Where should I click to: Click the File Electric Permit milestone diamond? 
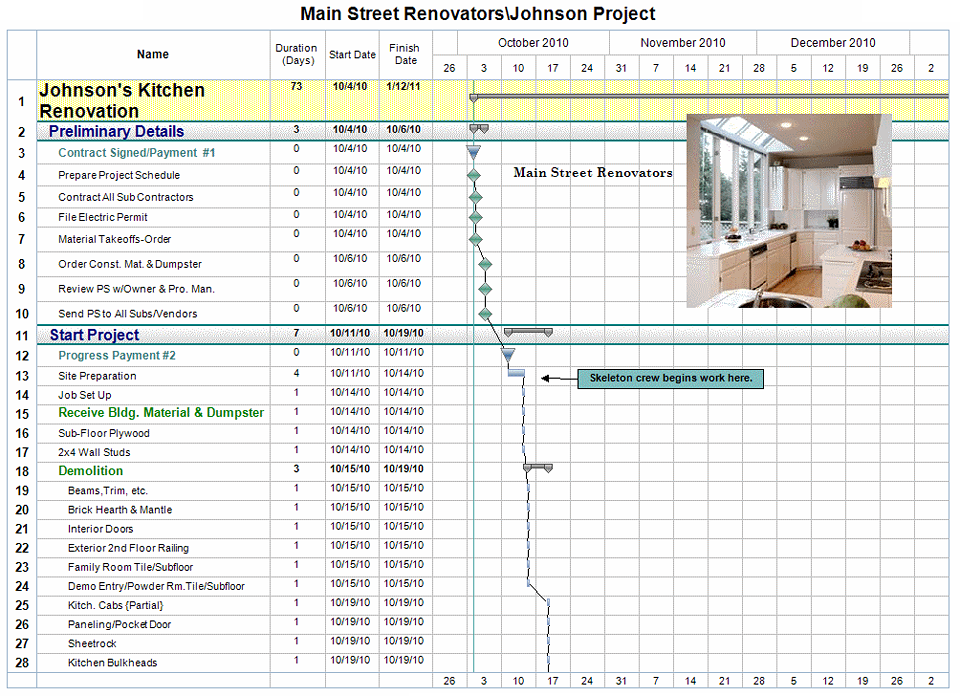click(476, 217)
